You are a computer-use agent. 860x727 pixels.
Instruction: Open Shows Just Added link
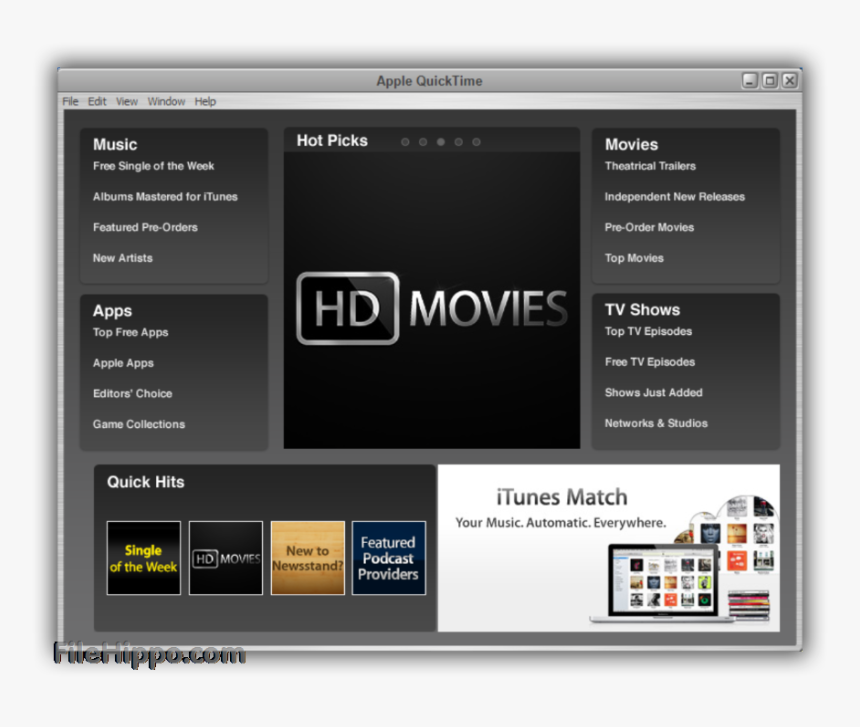[x=654, y=393]
